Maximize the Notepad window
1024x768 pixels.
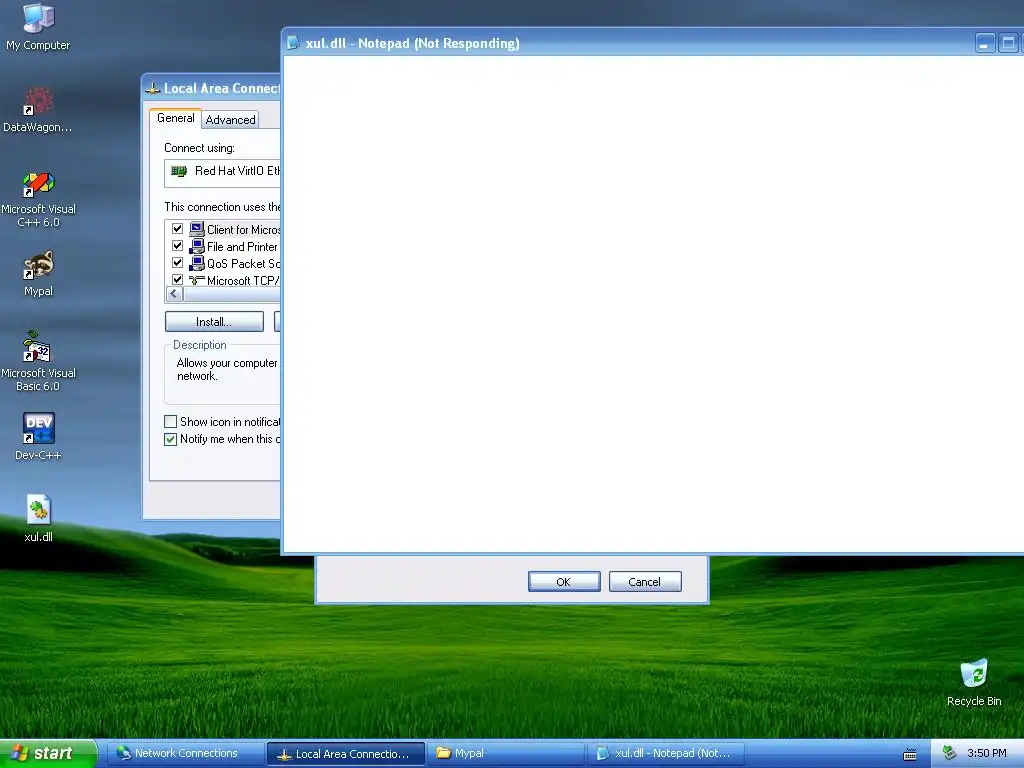(x=1008, y=44)
